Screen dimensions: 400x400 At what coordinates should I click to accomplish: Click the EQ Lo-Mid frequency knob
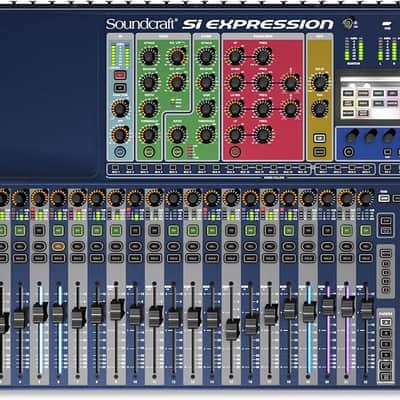pyautogui.click(x=263, y=108)
